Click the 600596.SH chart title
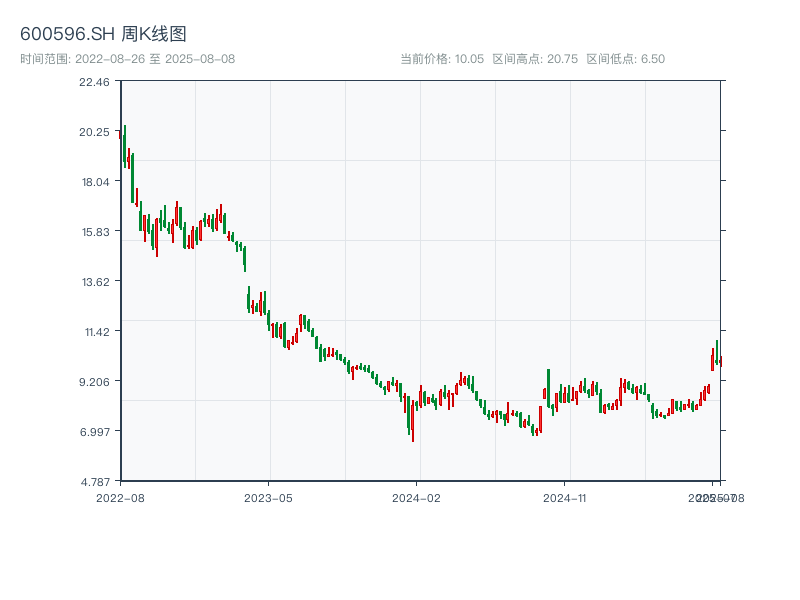 (x=103, y=34)
